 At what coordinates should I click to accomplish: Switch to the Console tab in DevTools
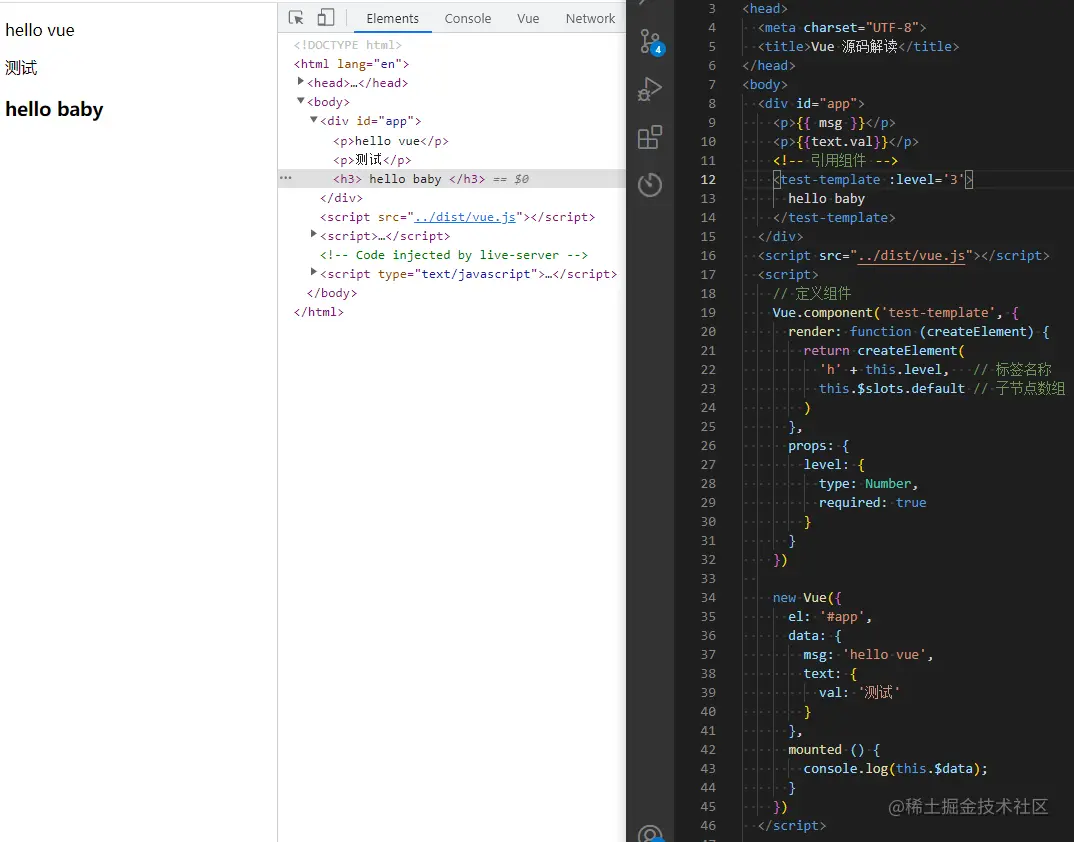point(468,18)
